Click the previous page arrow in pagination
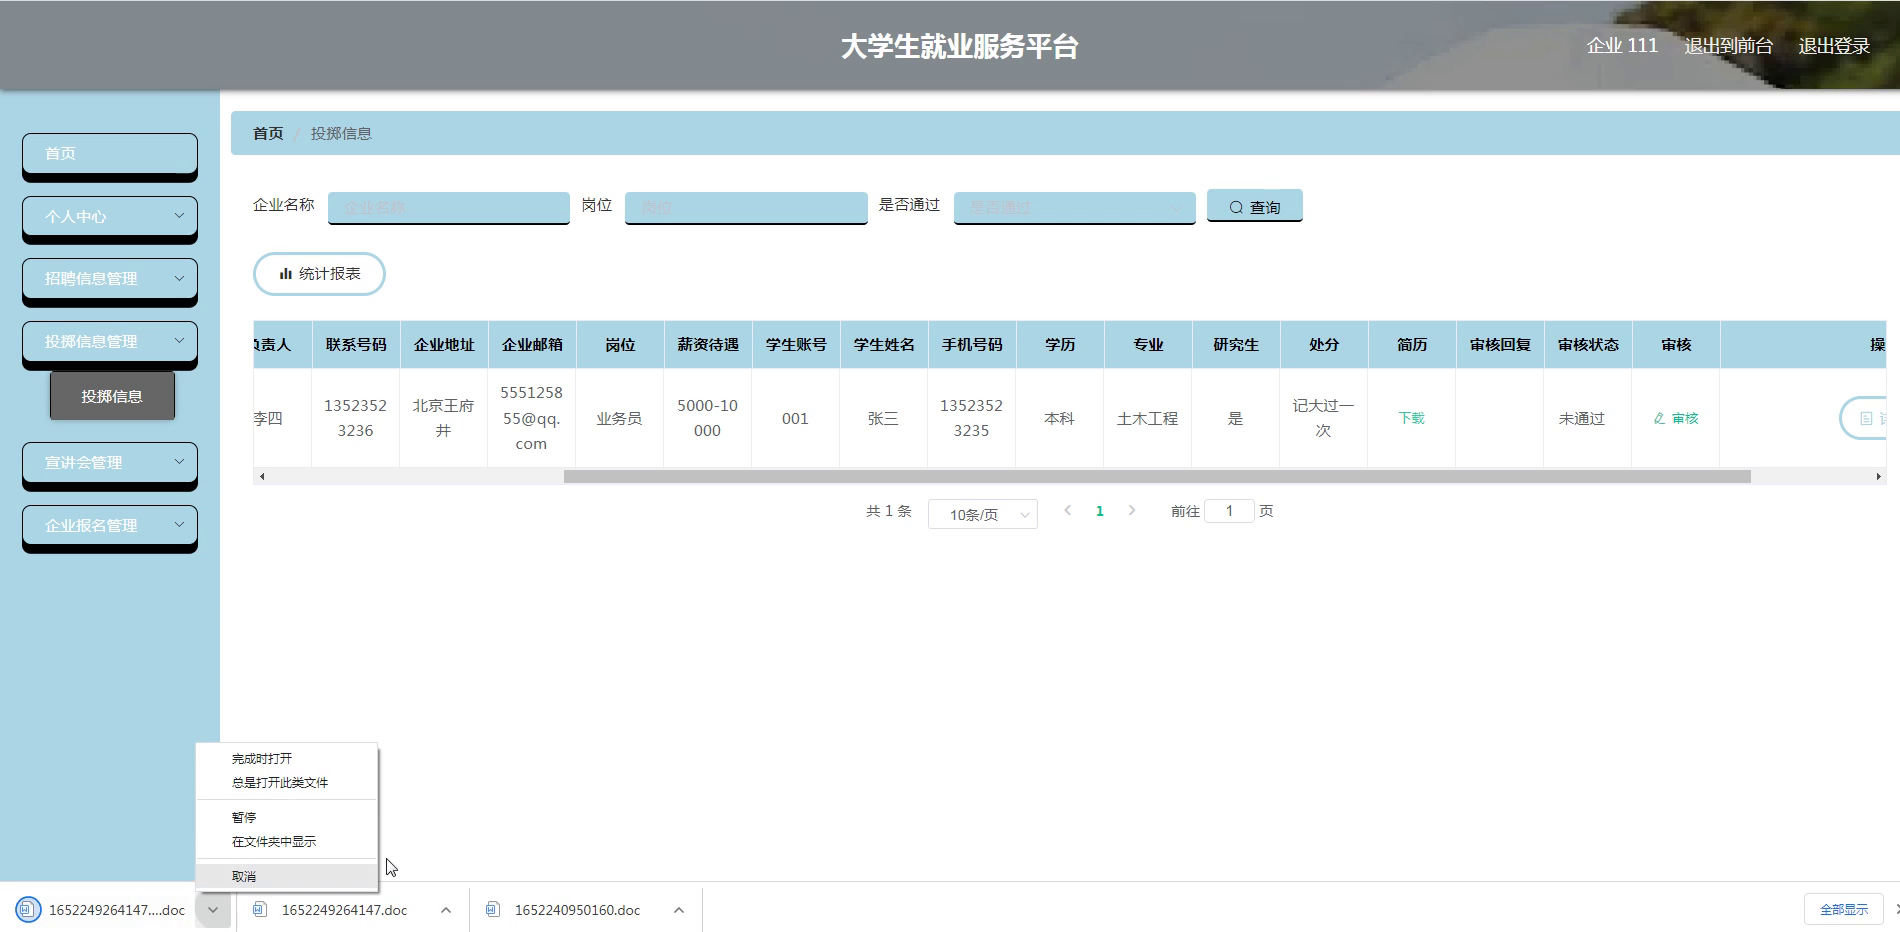This screenshot has width=1900, height=932. [1068, 511]
